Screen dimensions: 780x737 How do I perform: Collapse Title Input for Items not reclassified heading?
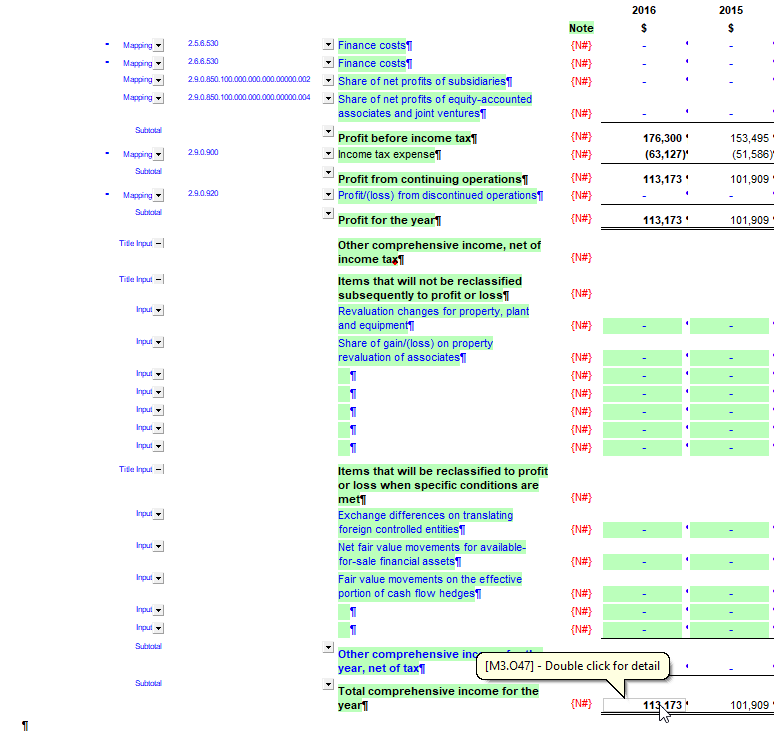[x=158, y=279]
